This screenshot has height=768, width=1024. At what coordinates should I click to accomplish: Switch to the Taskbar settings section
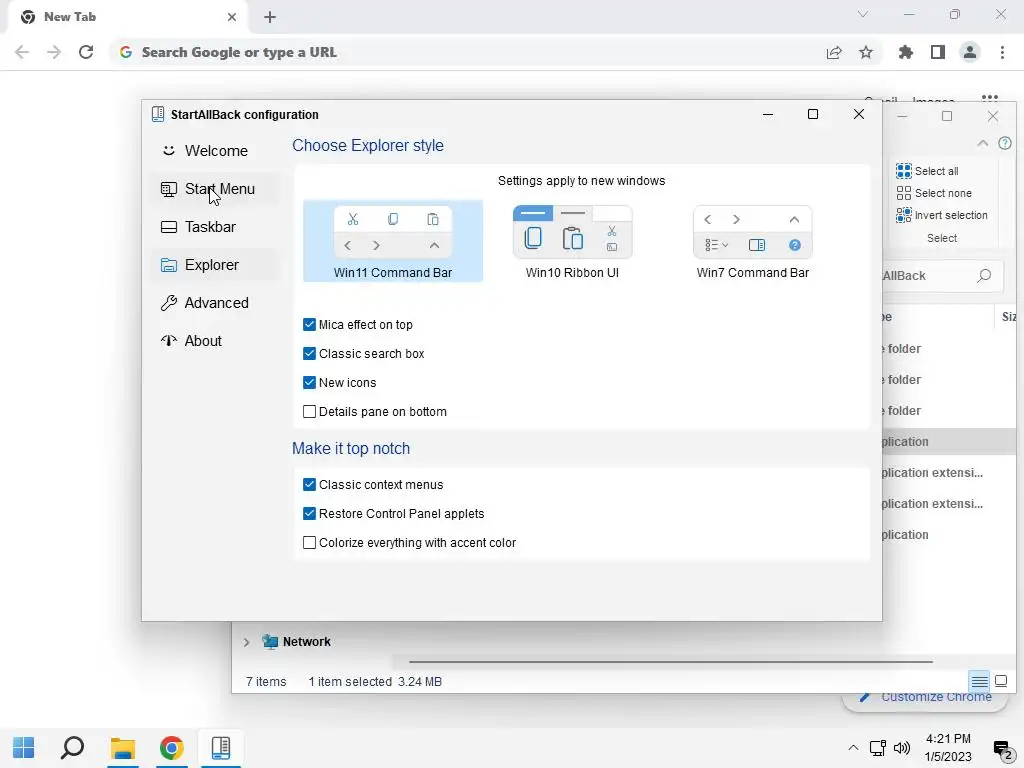pyautogui.click(x=216, y=227)
